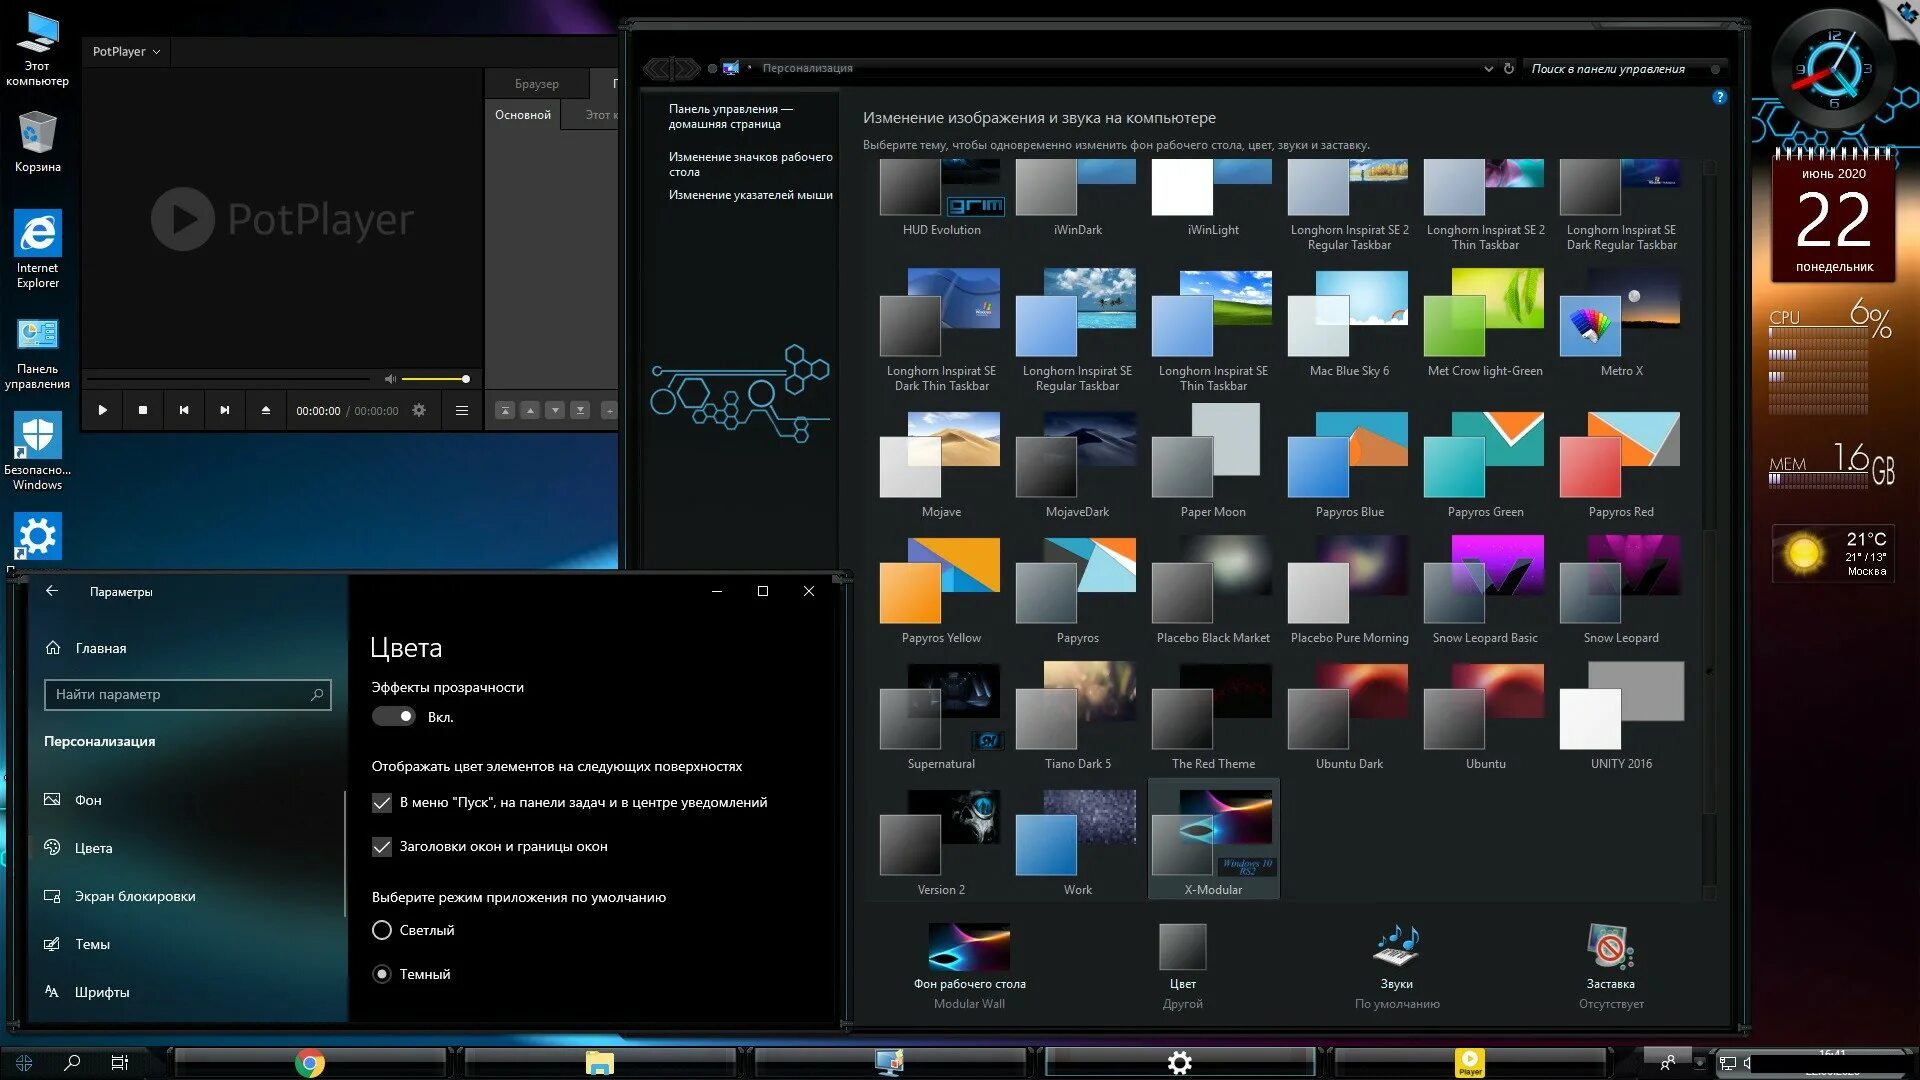Launch Chrome from the taskbar
Viewport: 1920px width, 1080px height.
(310, 1063)
